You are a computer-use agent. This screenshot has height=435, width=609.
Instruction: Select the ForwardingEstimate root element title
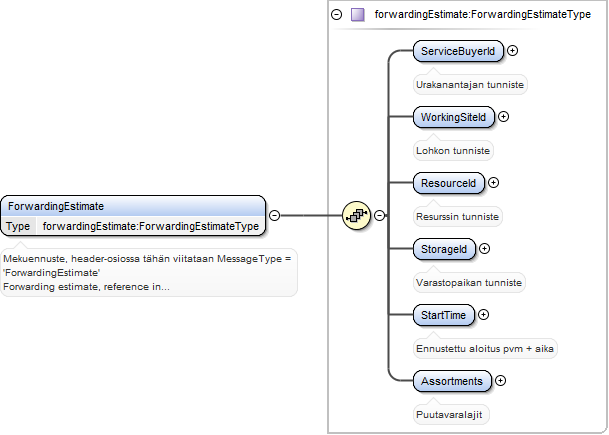point(56,206)
